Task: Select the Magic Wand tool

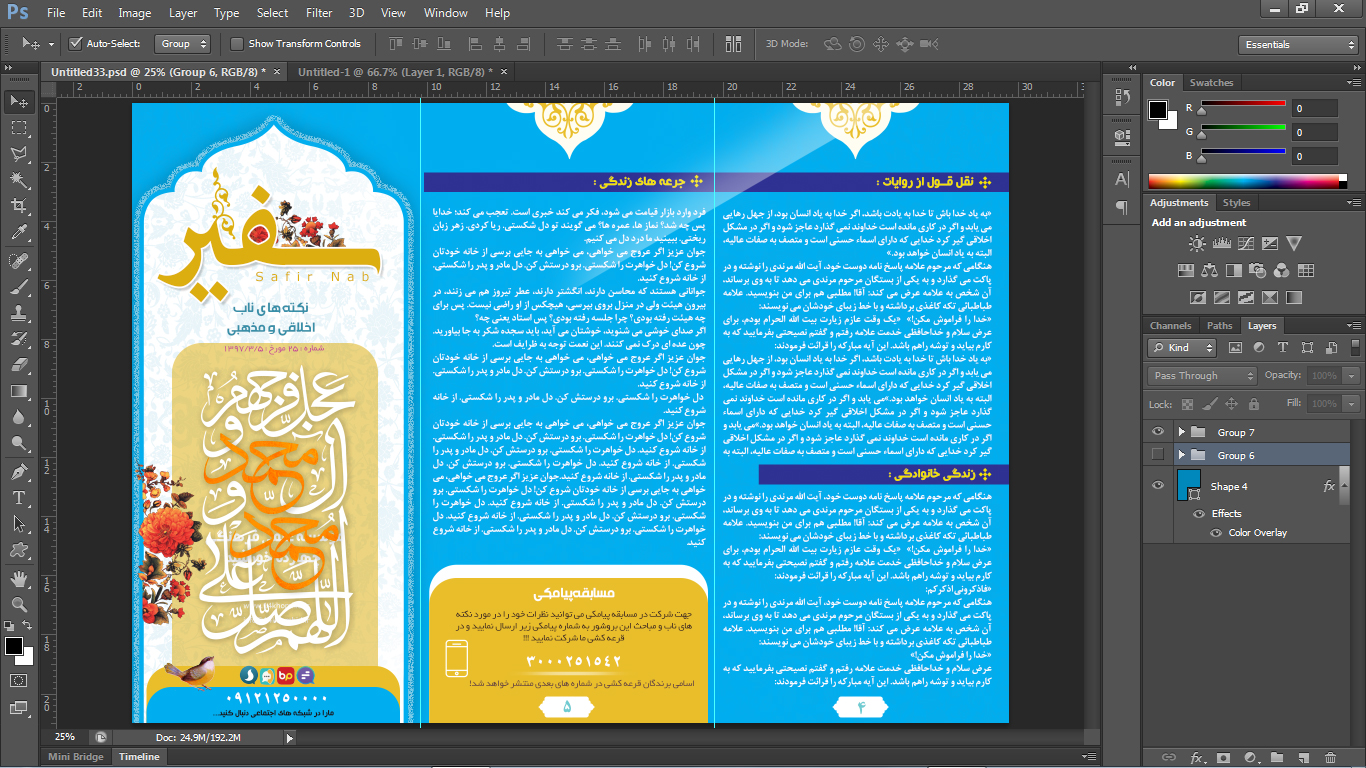Action: coord(19,180)
